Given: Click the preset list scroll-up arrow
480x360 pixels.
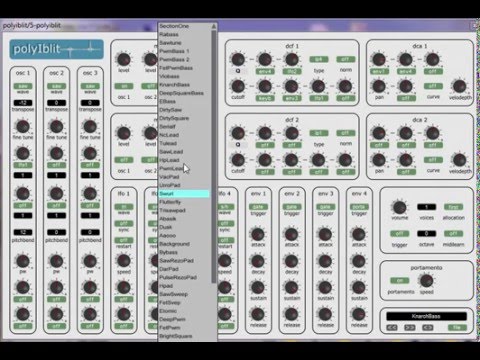Looking at the screenshot, I should [214, 26].
